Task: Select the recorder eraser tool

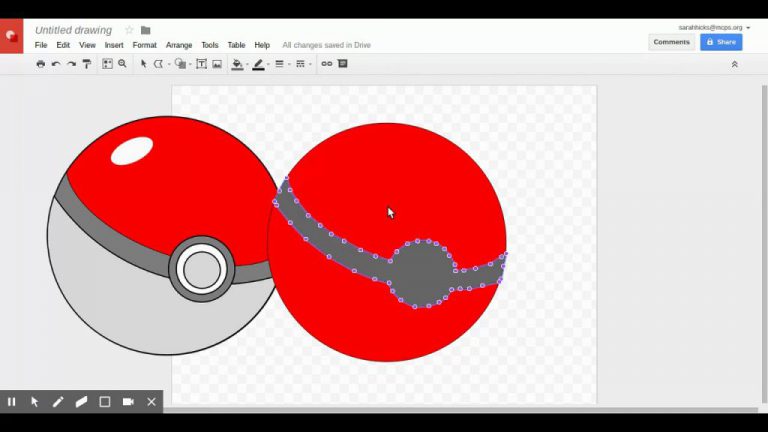Action: click(x=81, y=402)
